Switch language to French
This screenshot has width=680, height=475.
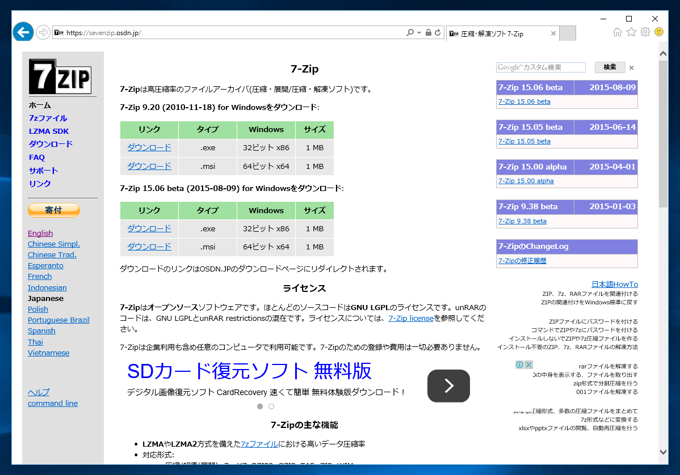pyautogui.click(x=40, y=276)
